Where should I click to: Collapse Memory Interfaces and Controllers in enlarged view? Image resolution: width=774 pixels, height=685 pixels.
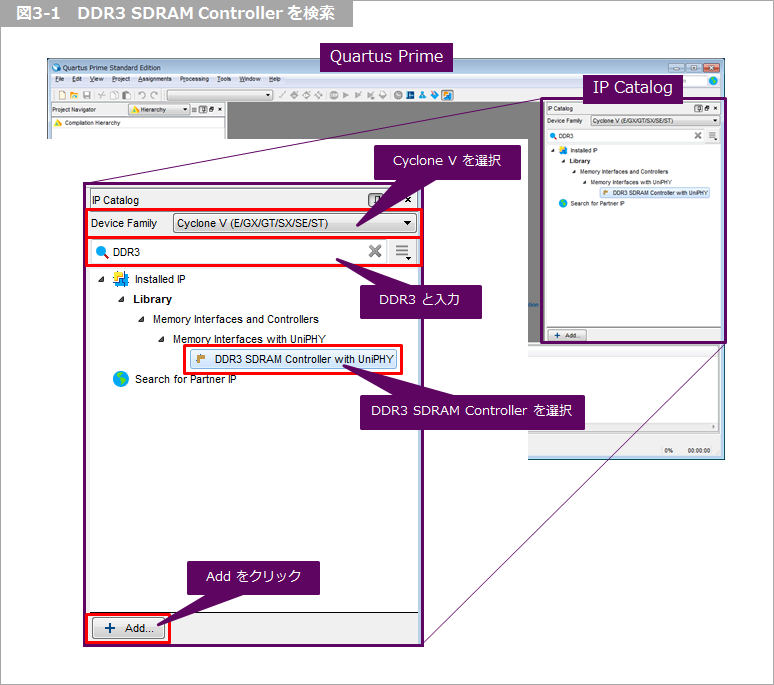(x=141, y=319)
